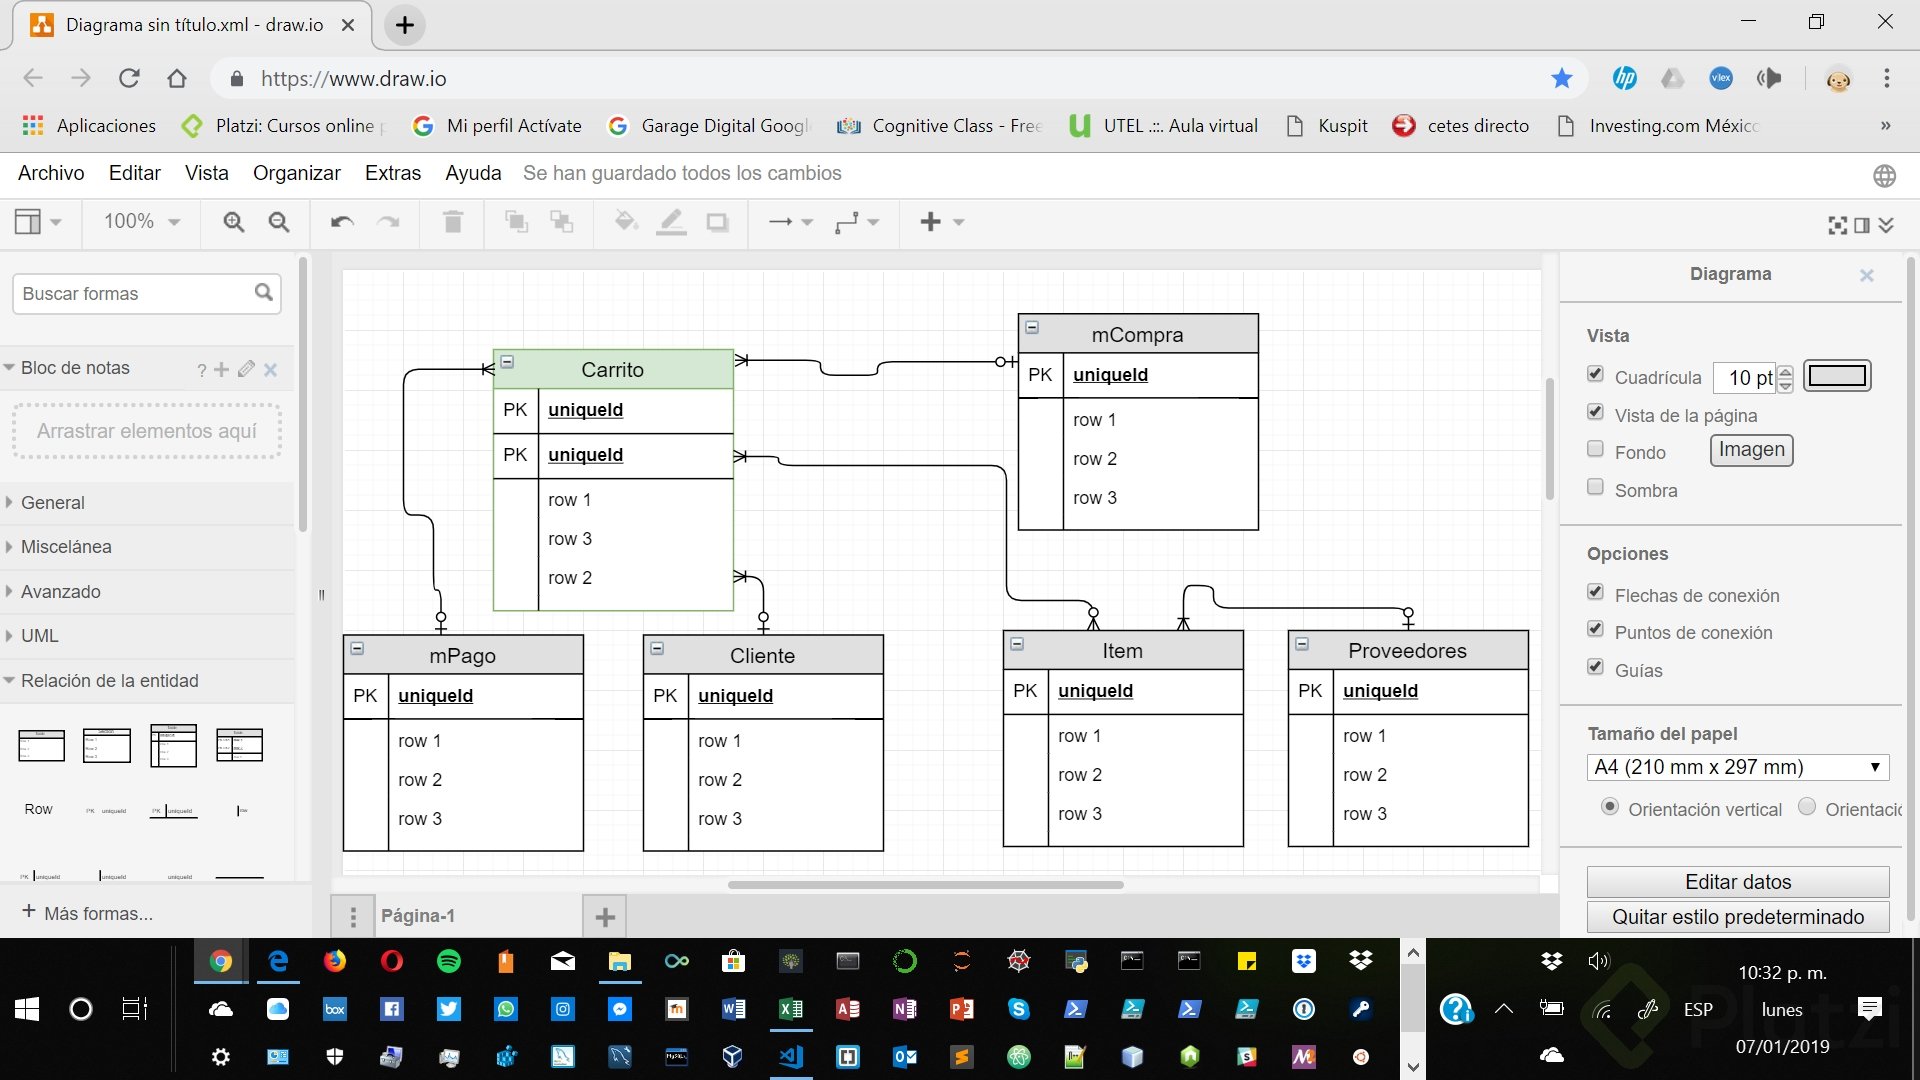
Task: Expand the General shapes section
Action: pyautogui.click(x=53, y=502)
